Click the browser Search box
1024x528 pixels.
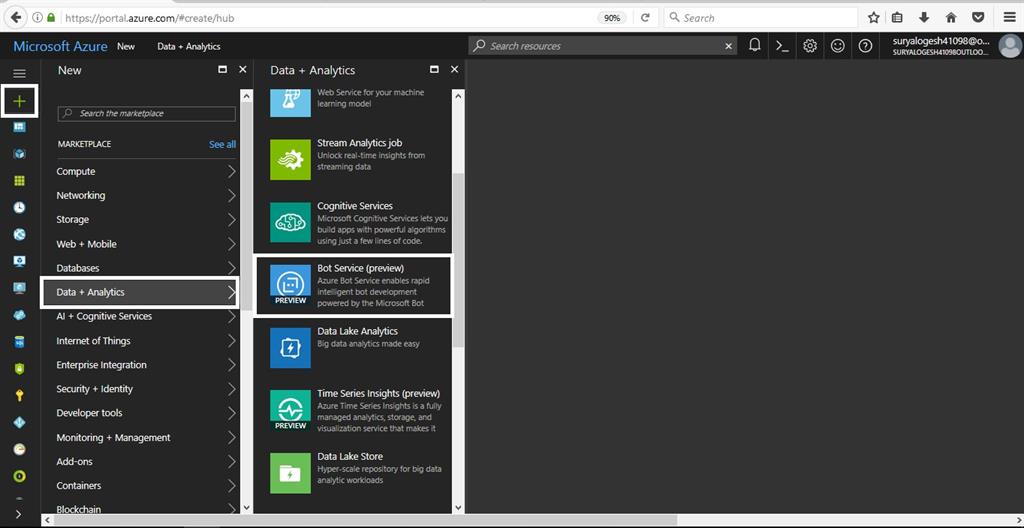(760, 18)
